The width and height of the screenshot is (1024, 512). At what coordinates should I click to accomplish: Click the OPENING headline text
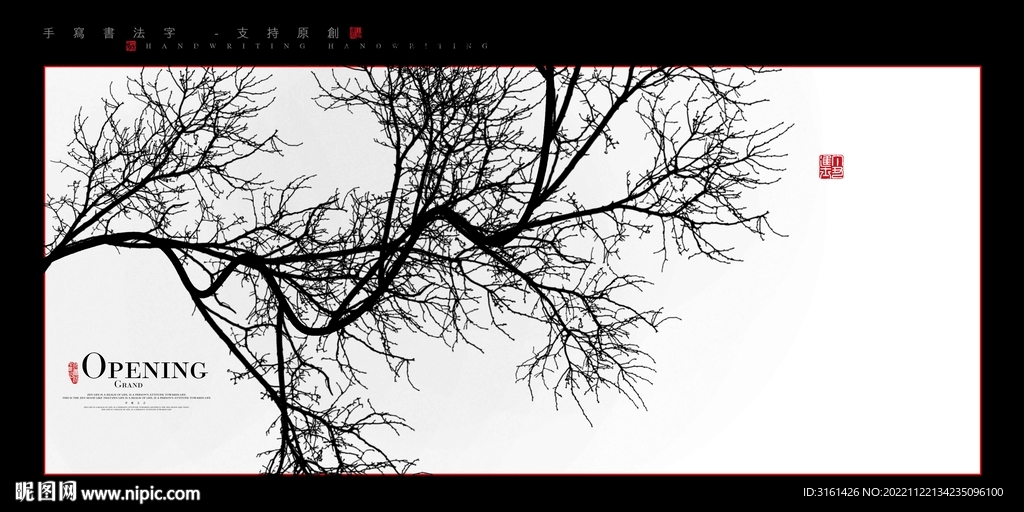[x=144, y=367]
